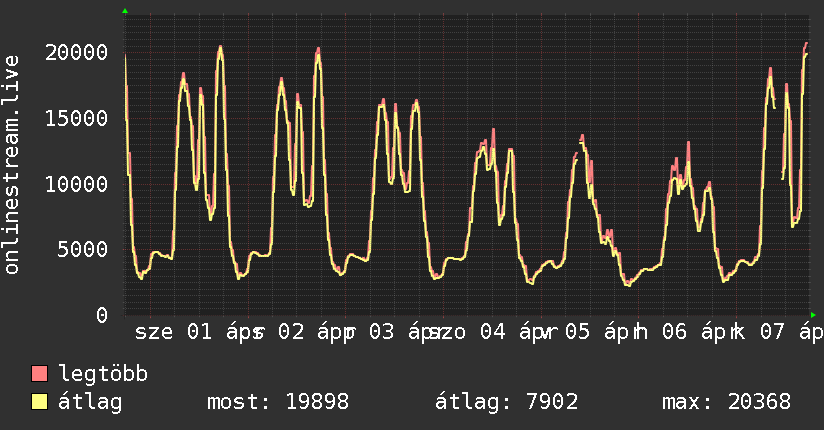Click the yellow átlag legend swatch
The height and width of the screenshot is (430, 824).
pyautogui.click(x=40, y=402)
